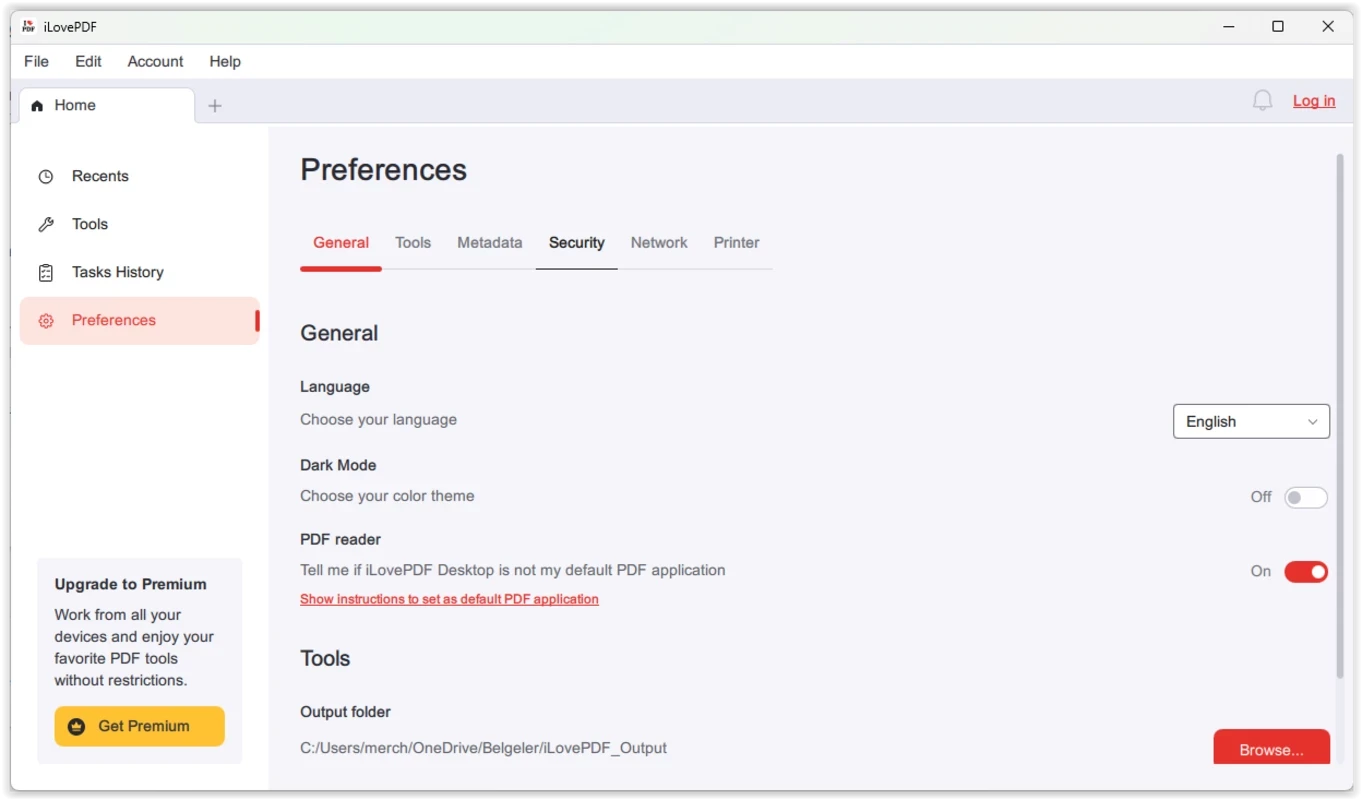Click the Home icon on the tab
Image resolution: width=1362 pixels, height=800 pixels.
tap(38, 106)
